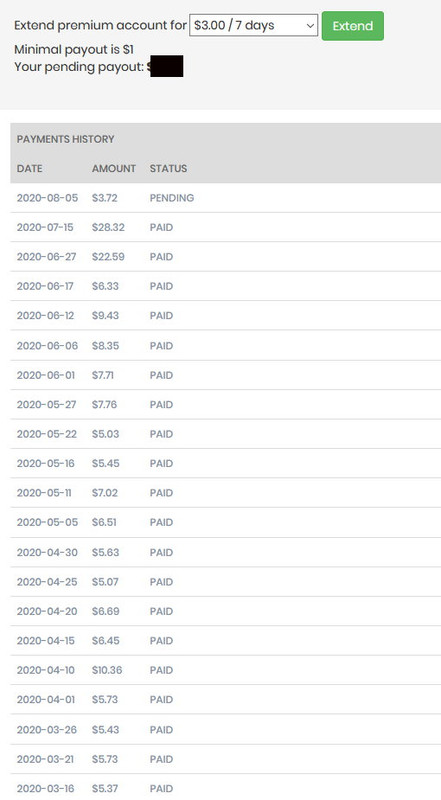Select the 2020-03-16 payment date

coord(45,788)
